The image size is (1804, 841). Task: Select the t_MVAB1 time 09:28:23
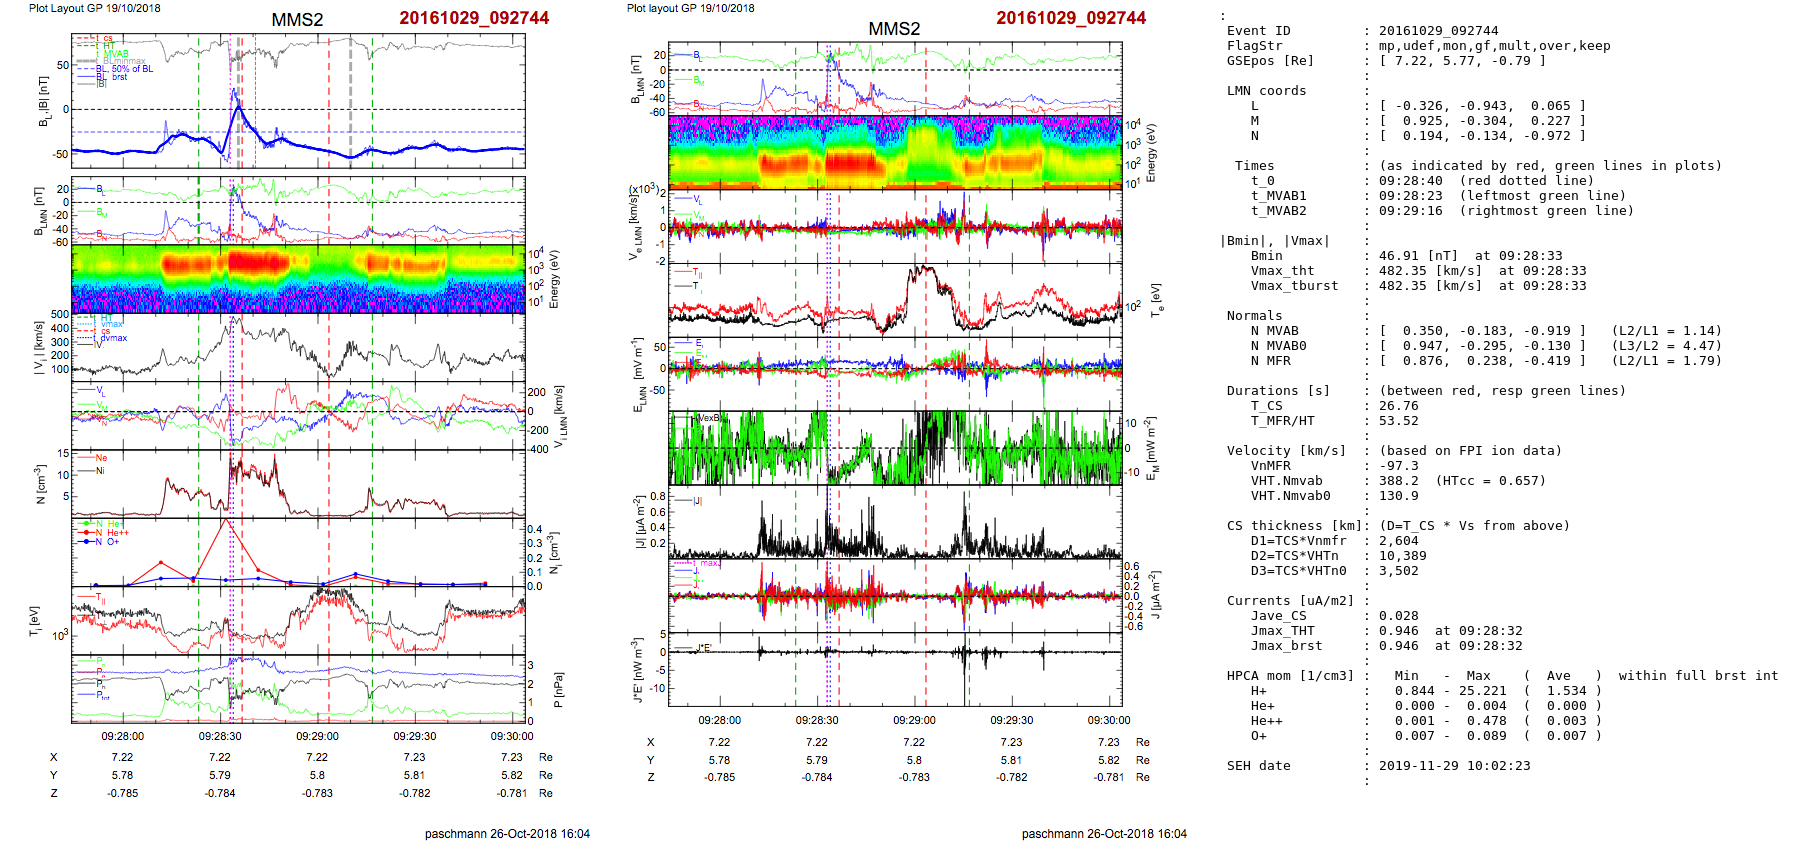[1410, 196]
